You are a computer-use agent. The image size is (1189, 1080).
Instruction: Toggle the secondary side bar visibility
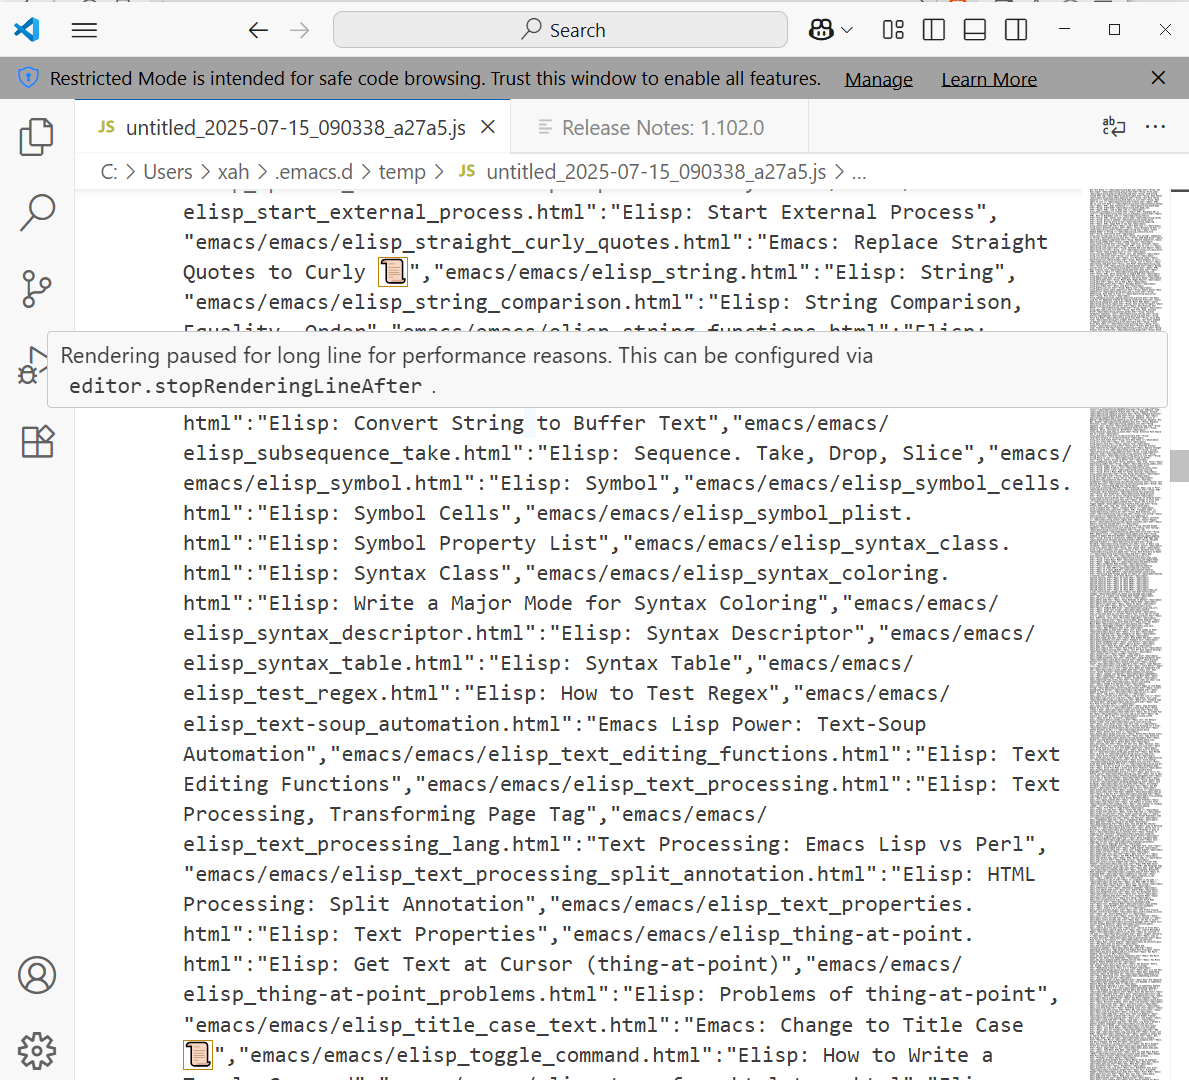click(1016, 30)
